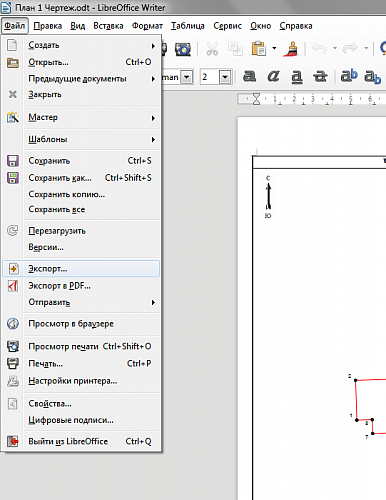
Task: Click the Paste clipboard icon
Action: click(x=259, y=49)
